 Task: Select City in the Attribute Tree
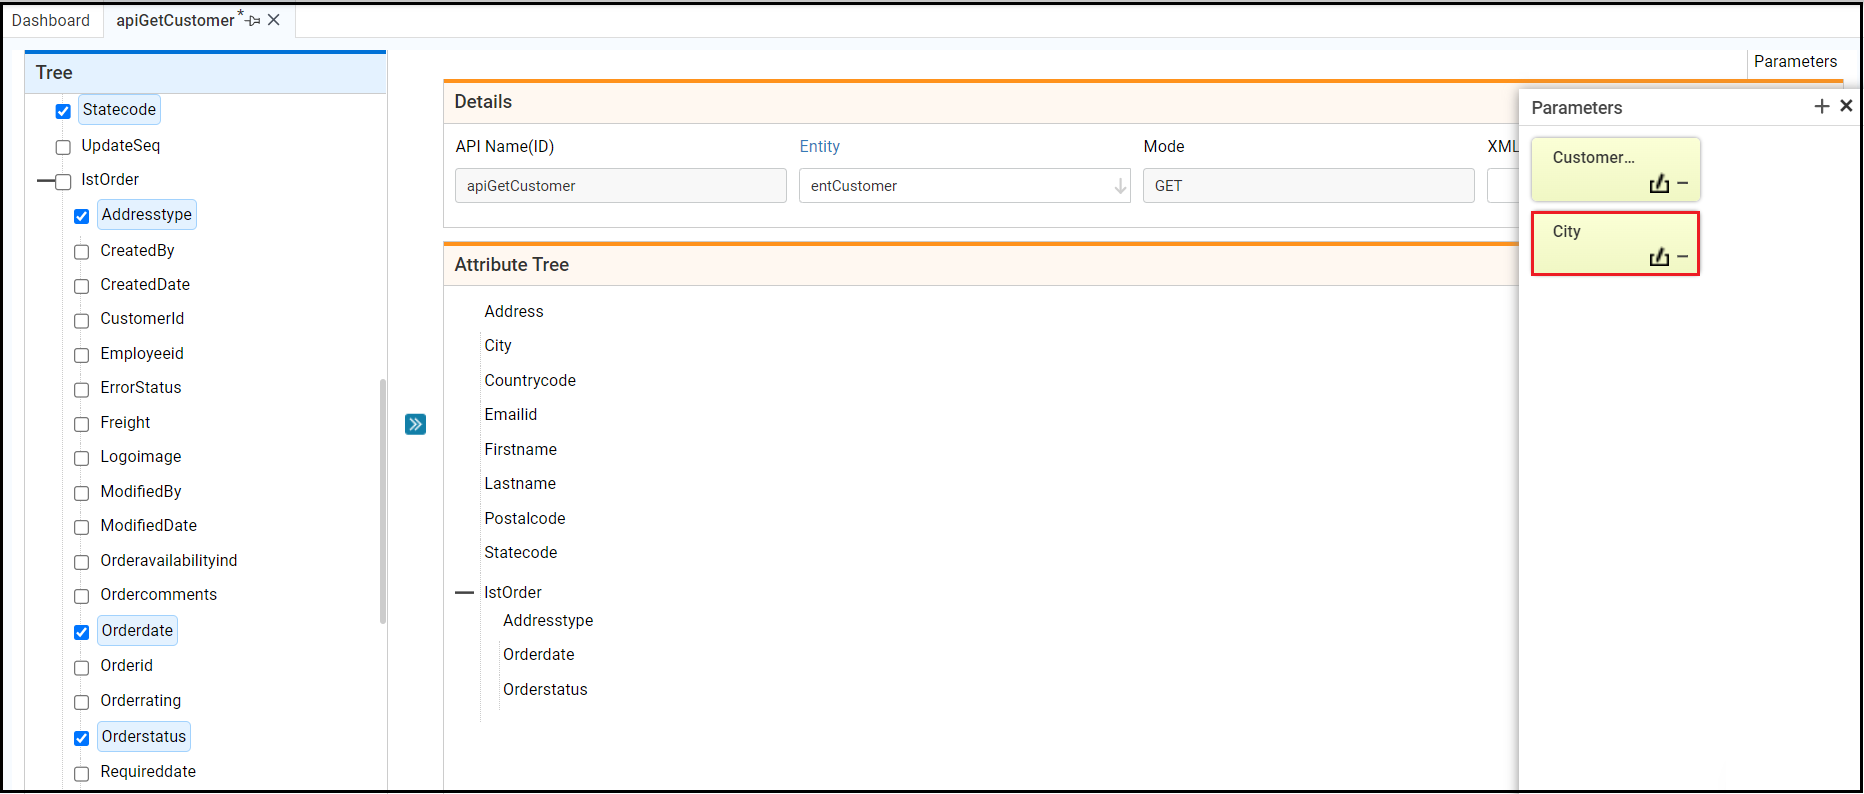[x=498, y=346]
